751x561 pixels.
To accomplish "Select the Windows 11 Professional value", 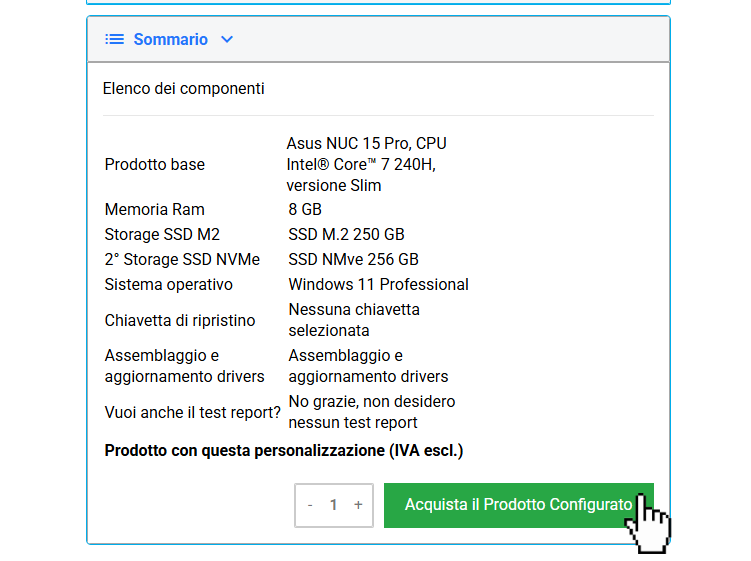I will click(x=378, y=285).
